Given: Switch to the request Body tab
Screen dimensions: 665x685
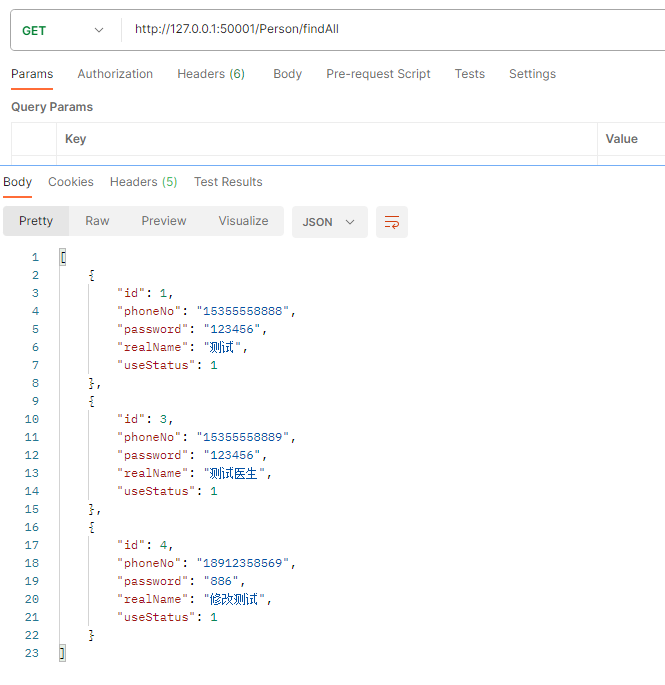Looking at the screenshot, I should point(287,74).
